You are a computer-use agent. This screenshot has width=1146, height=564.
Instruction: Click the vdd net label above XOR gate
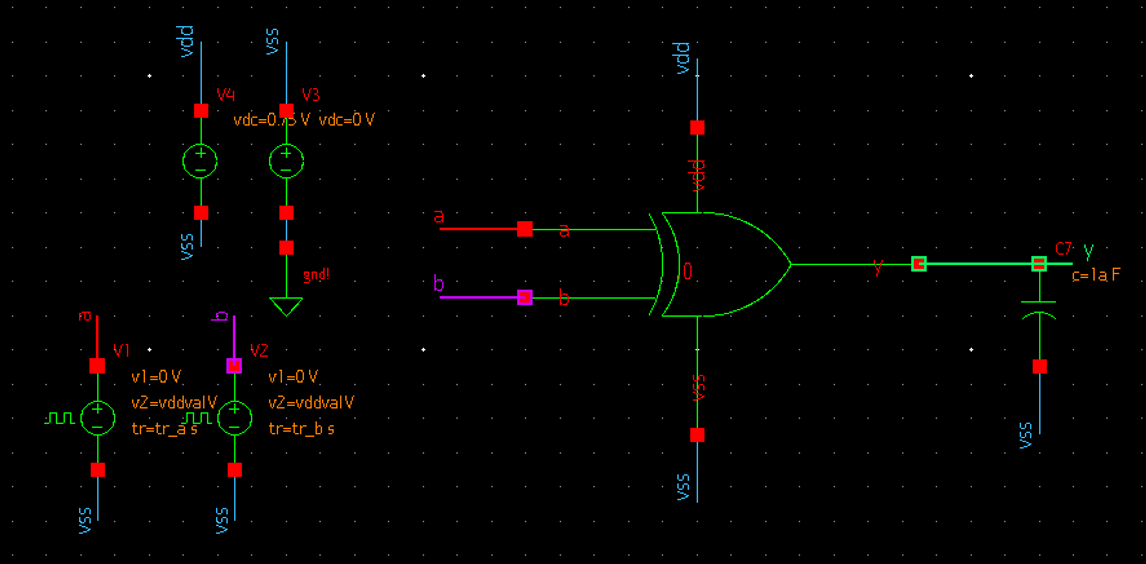683,58
